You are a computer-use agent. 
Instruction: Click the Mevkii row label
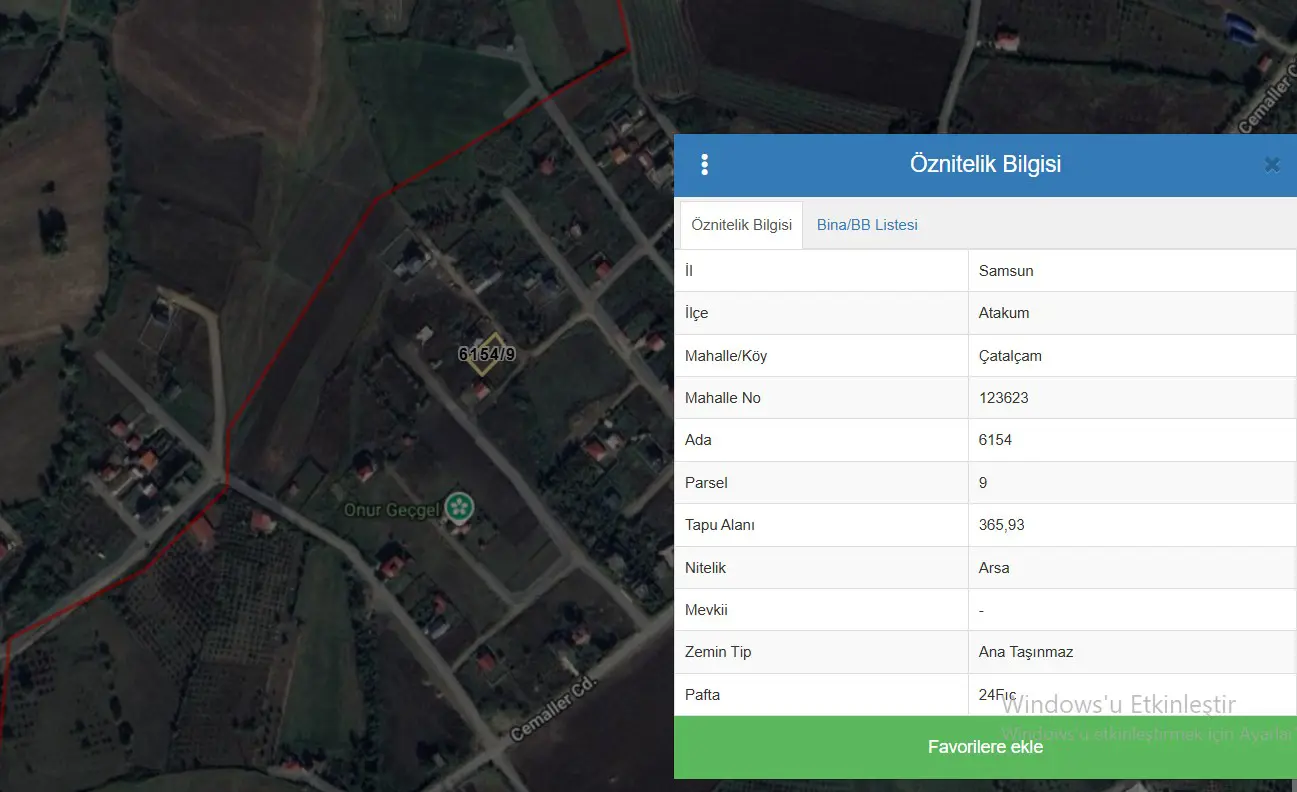(705, 610)
